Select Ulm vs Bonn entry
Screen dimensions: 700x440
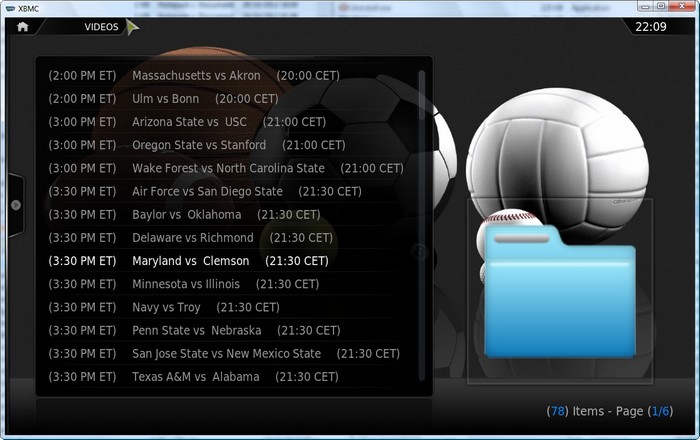click(228, 99)
